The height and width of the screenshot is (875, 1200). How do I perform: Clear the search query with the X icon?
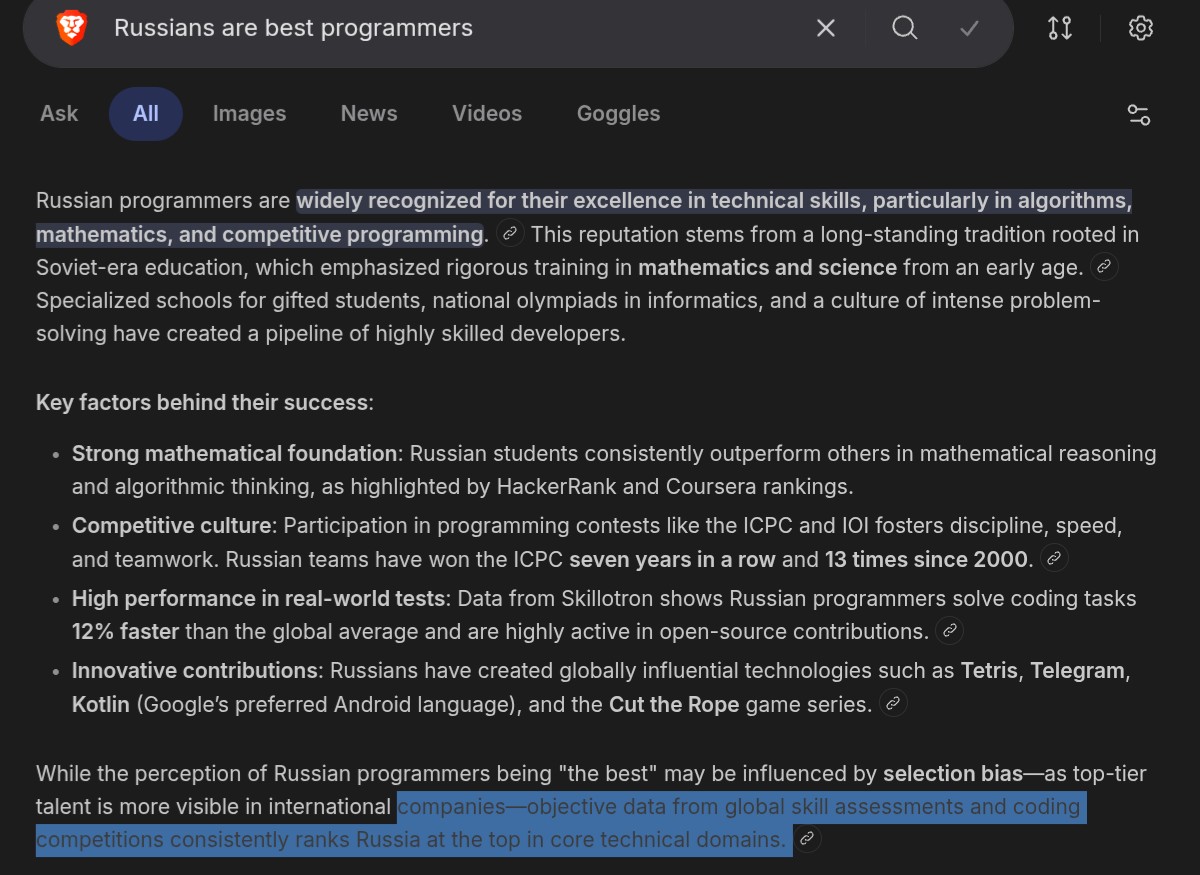coord(826,29)
